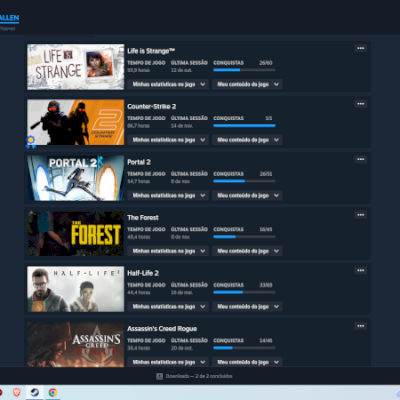Open the three-dot menu for Portal 2

pos(360,159)
